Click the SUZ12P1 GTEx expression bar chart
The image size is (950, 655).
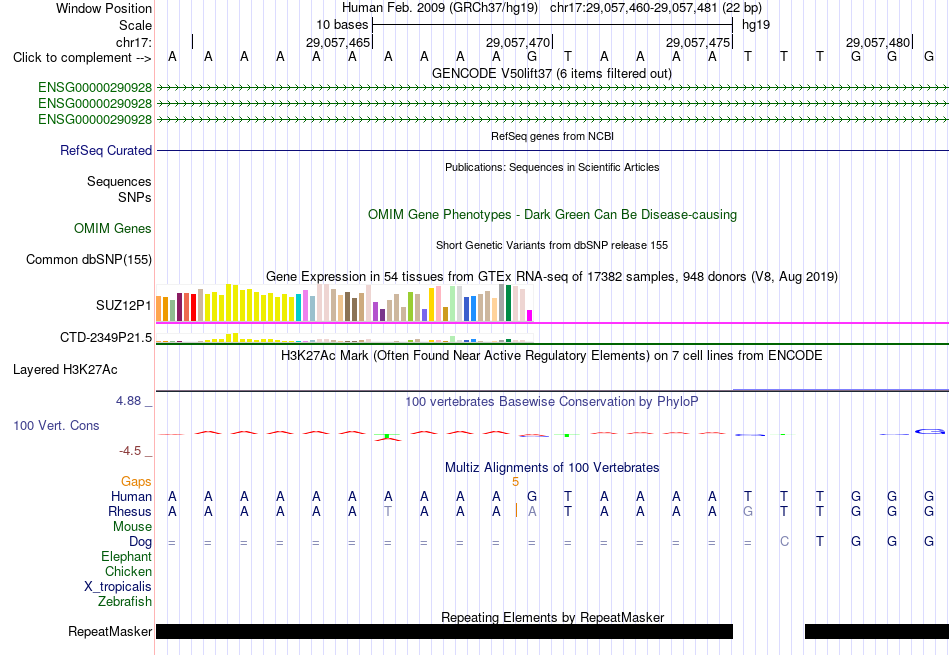[344, 302]
